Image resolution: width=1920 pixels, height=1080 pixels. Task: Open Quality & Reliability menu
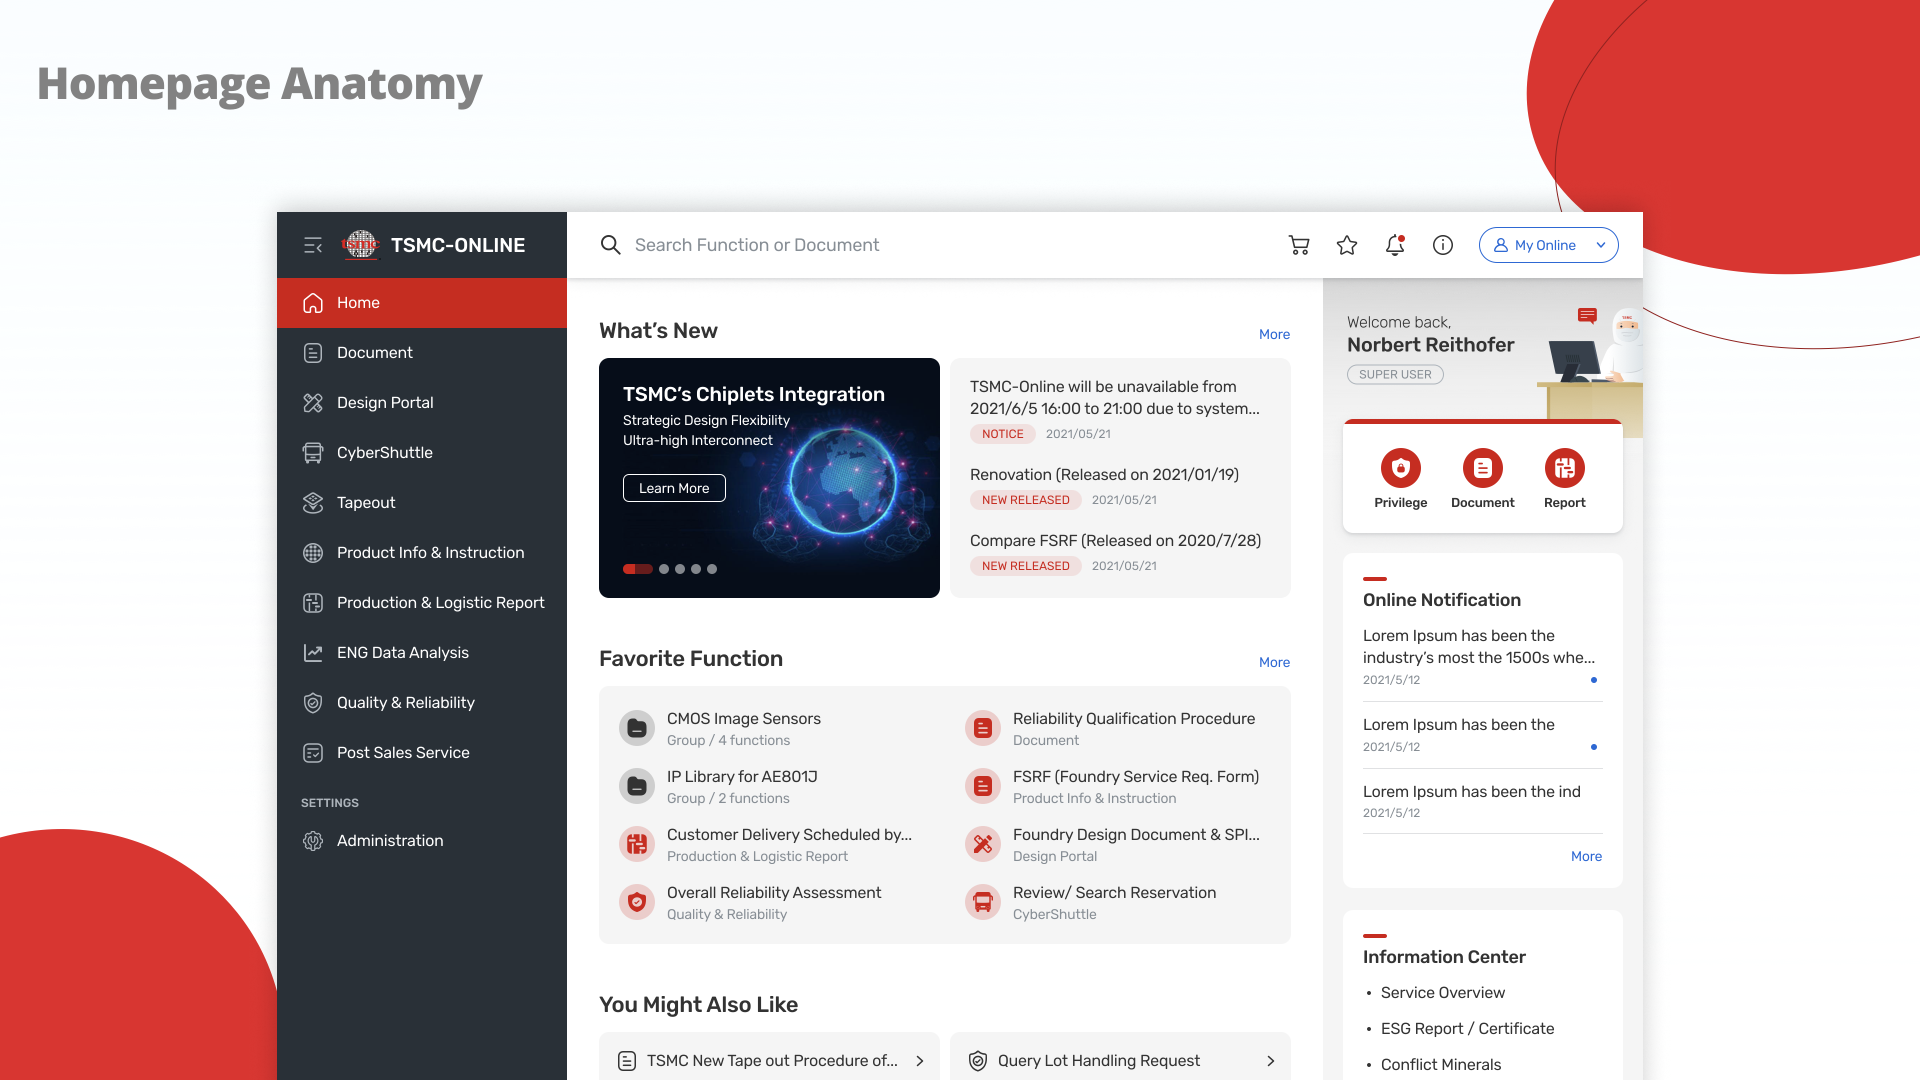click(422, 703)
